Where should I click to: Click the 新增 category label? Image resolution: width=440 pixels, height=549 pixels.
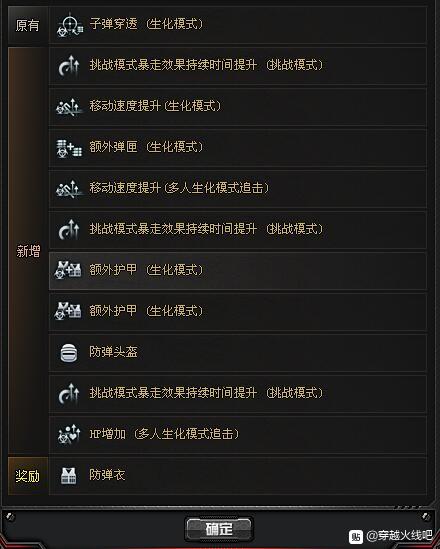click(28, 251)
